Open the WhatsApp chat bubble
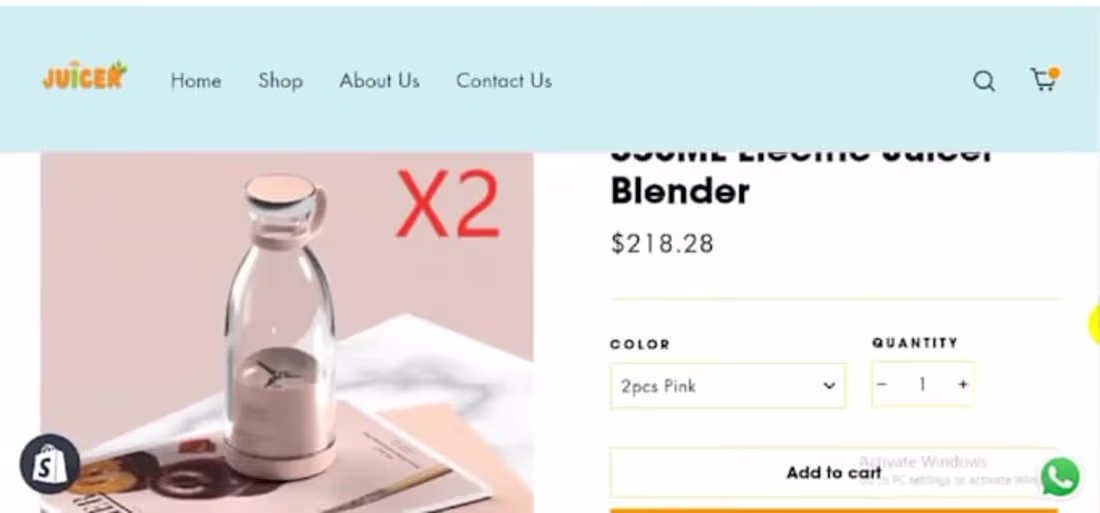Viewport: 1100px width, 513px height. coord(1060,477)
